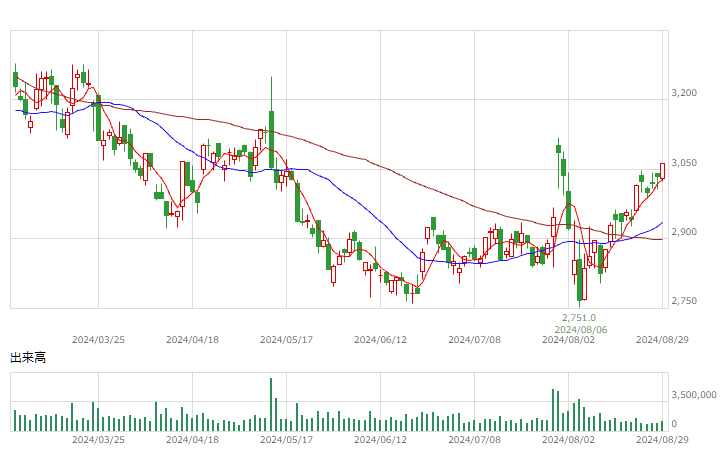721x457 pixels.
Task: Select the 2,751.0 low price annotation
Action: click(579, 318)
